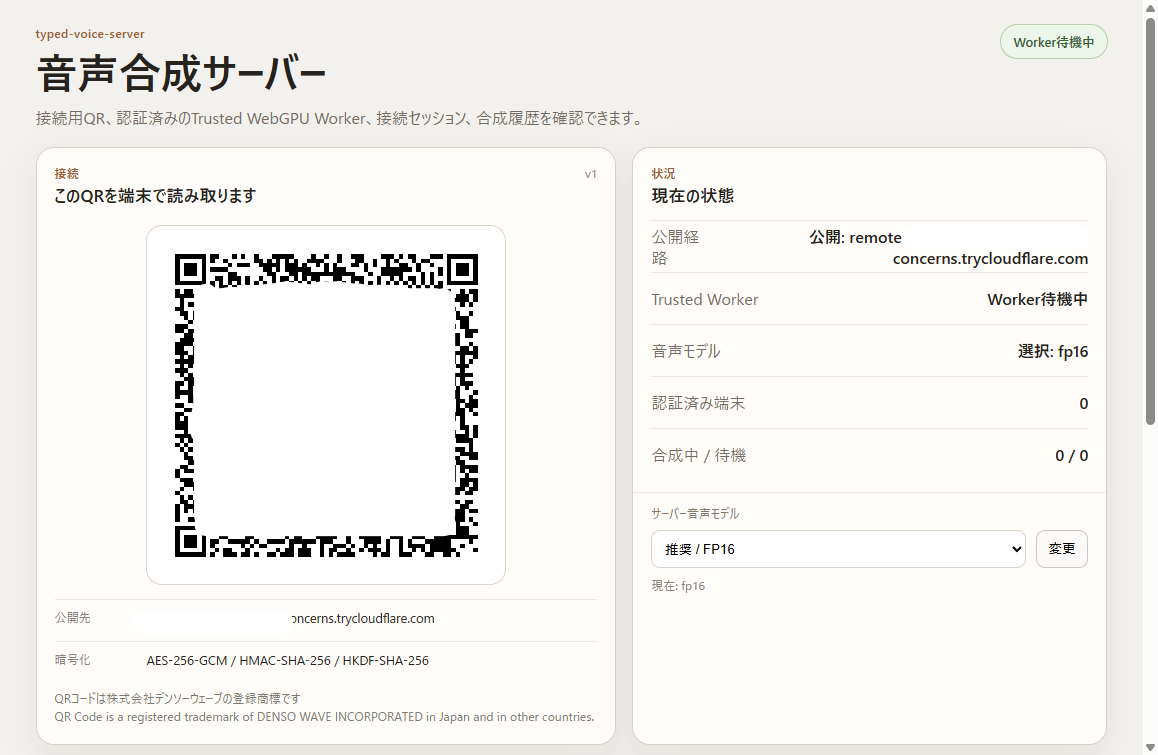Screen dimensions: 1158x755
Task: Click the v1 version label
Action: [x=590, y=174]
